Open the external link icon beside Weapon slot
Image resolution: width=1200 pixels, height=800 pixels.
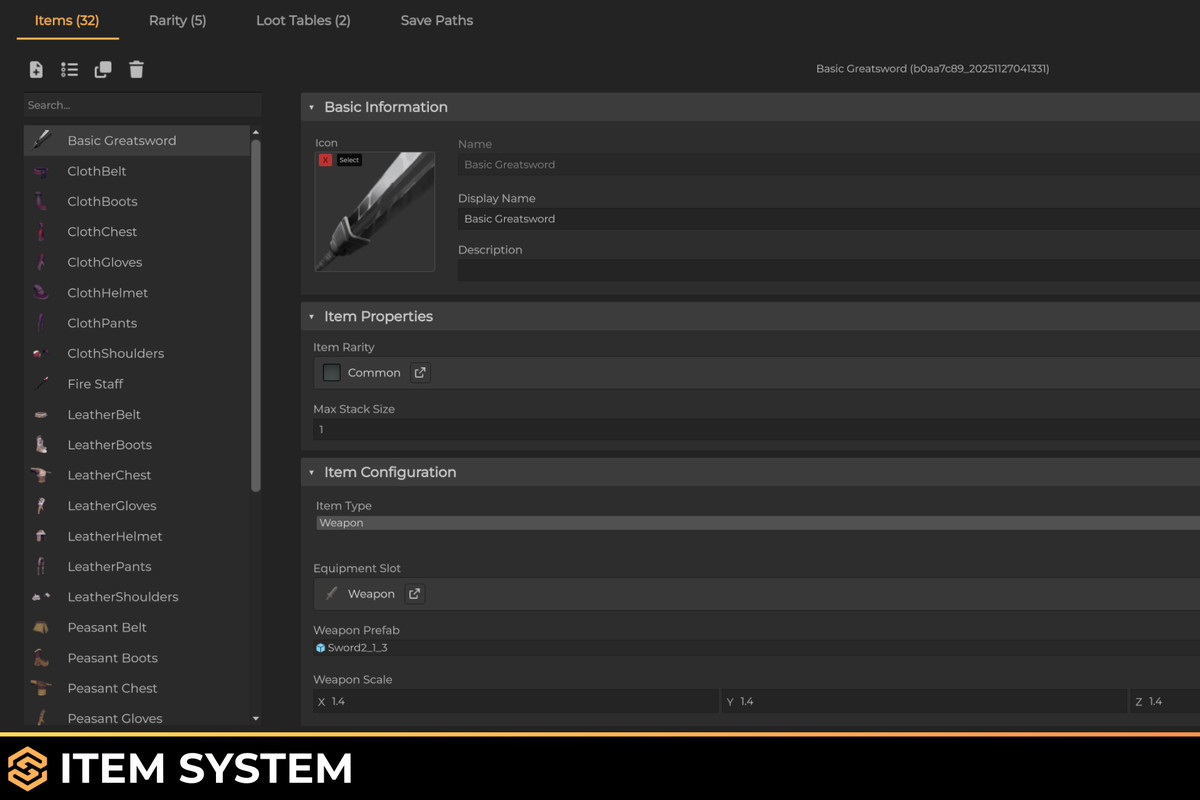click(414, 593)
